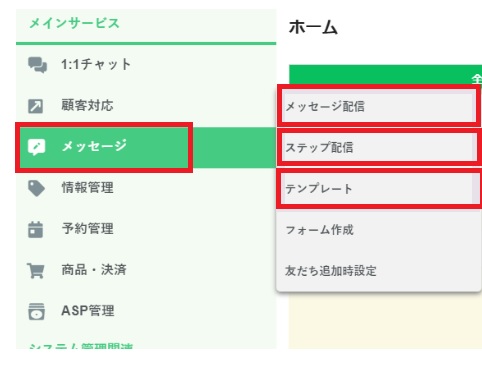This screenshot has height=382, width=482.
Task: Click the メッセージ pencil bubble icon
Action: click(36, 147)
